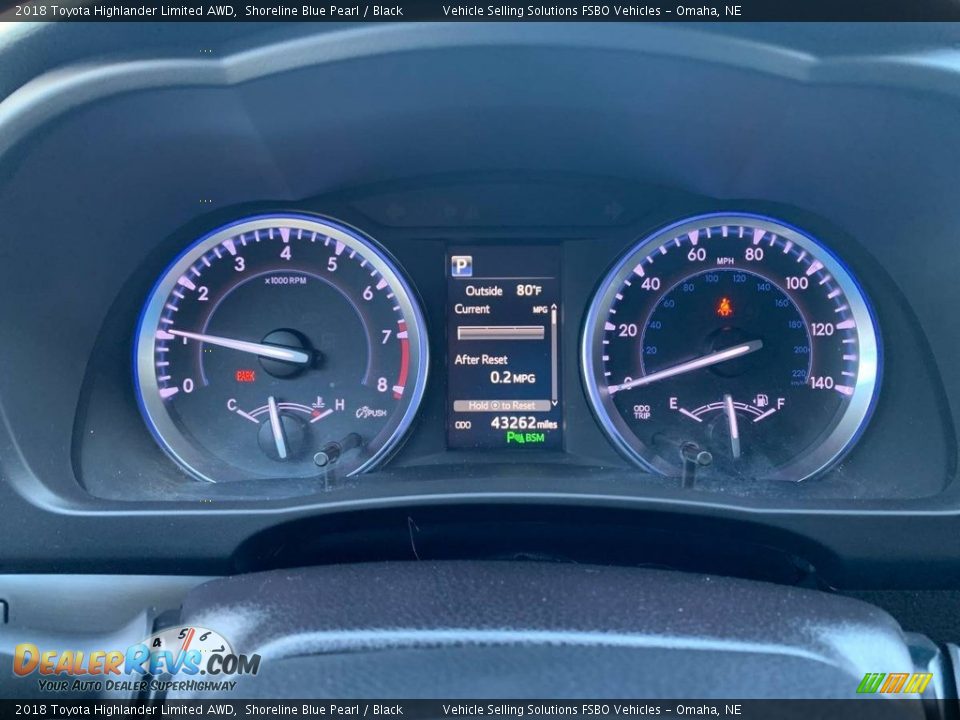Click the MPH label on speedometer

[x=725, y=261]
